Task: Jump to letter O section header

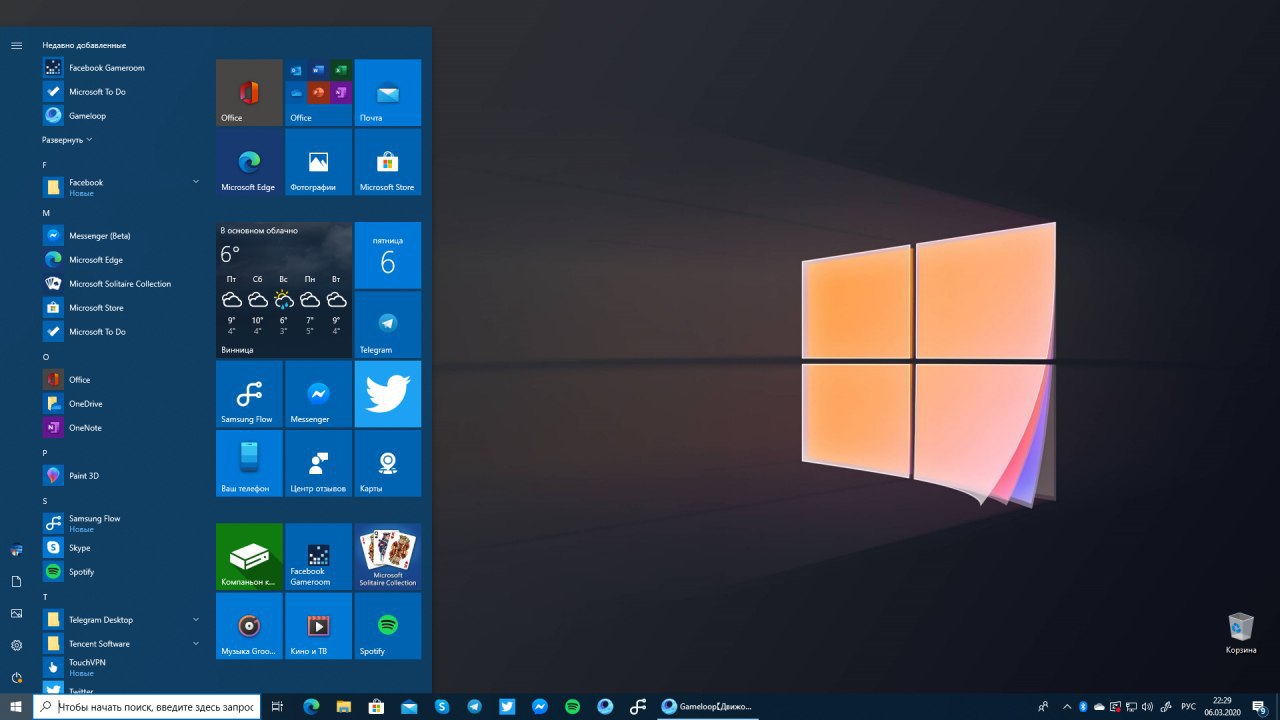Action: click(46, 357)
